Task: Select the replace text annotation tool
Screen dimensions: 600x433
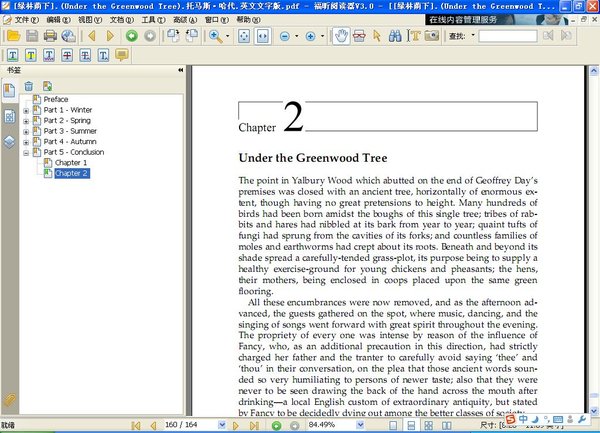Action: (x=85, y=55)
